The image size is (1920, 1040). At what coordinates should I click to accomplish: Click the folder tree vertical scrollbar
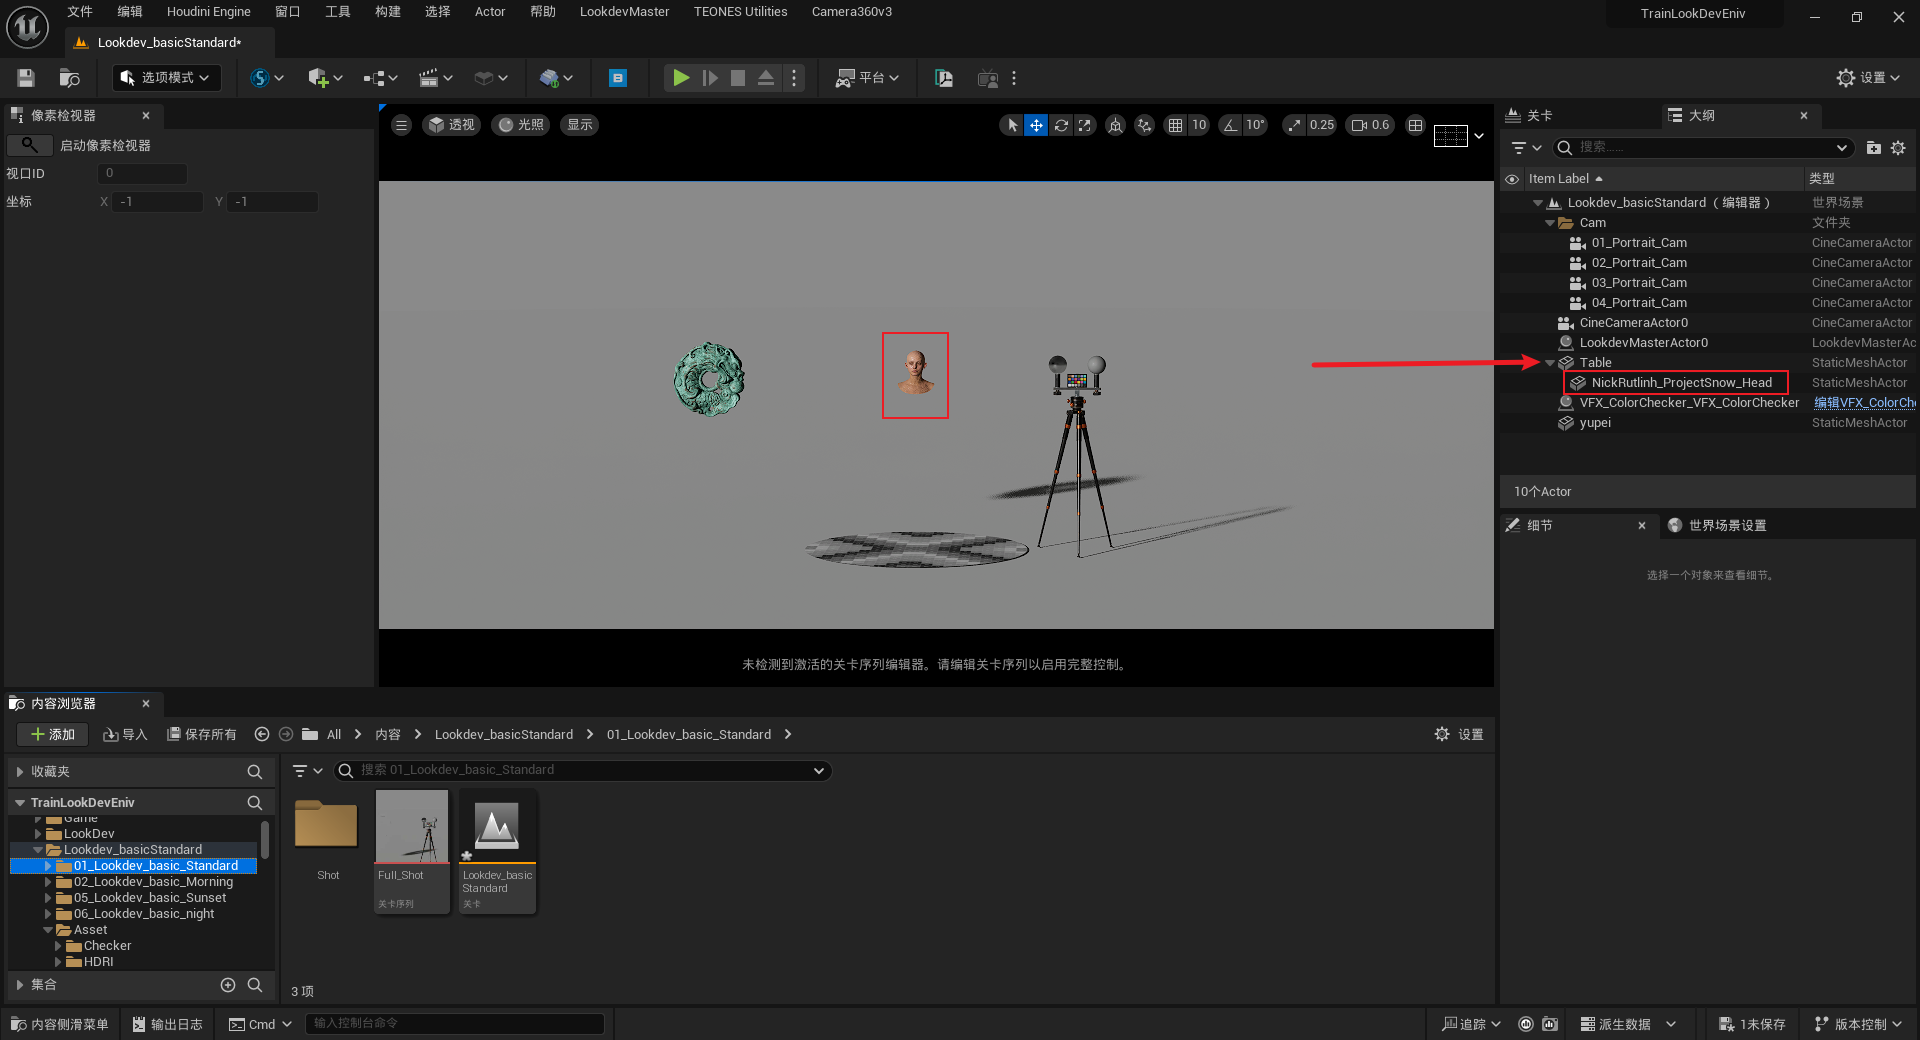265,839
